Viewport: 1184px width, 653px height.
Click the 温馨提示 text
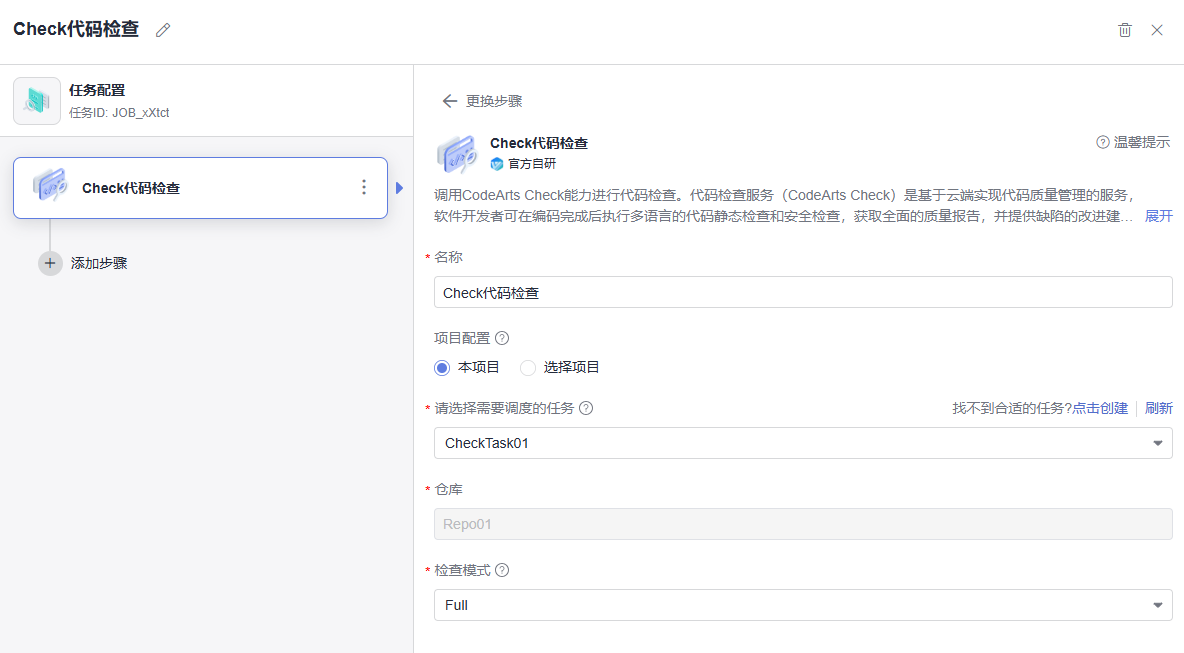coord(1142,142)
